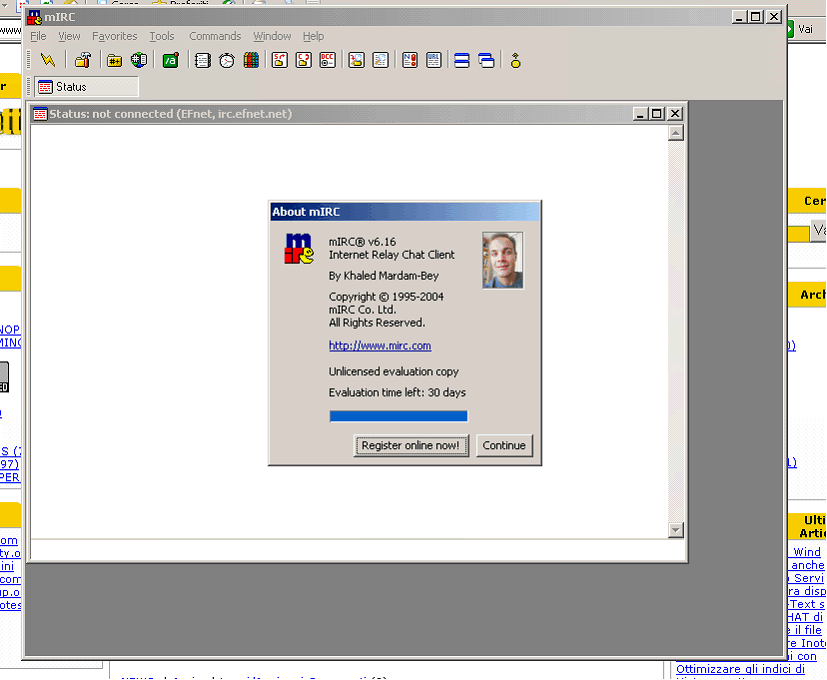Click the Status window scroll up arrow

coord(676,133)
